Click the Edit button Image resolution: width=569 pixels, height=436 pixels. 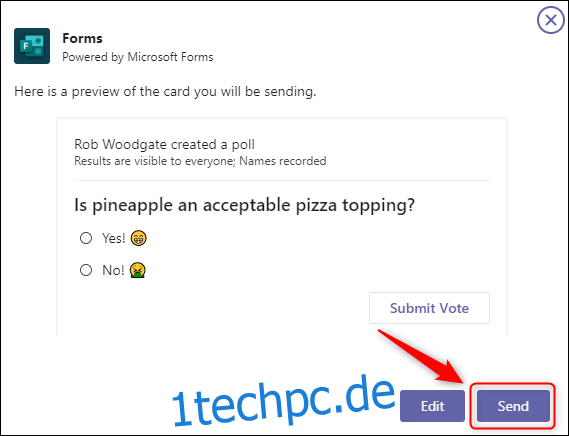coord(432,406)
